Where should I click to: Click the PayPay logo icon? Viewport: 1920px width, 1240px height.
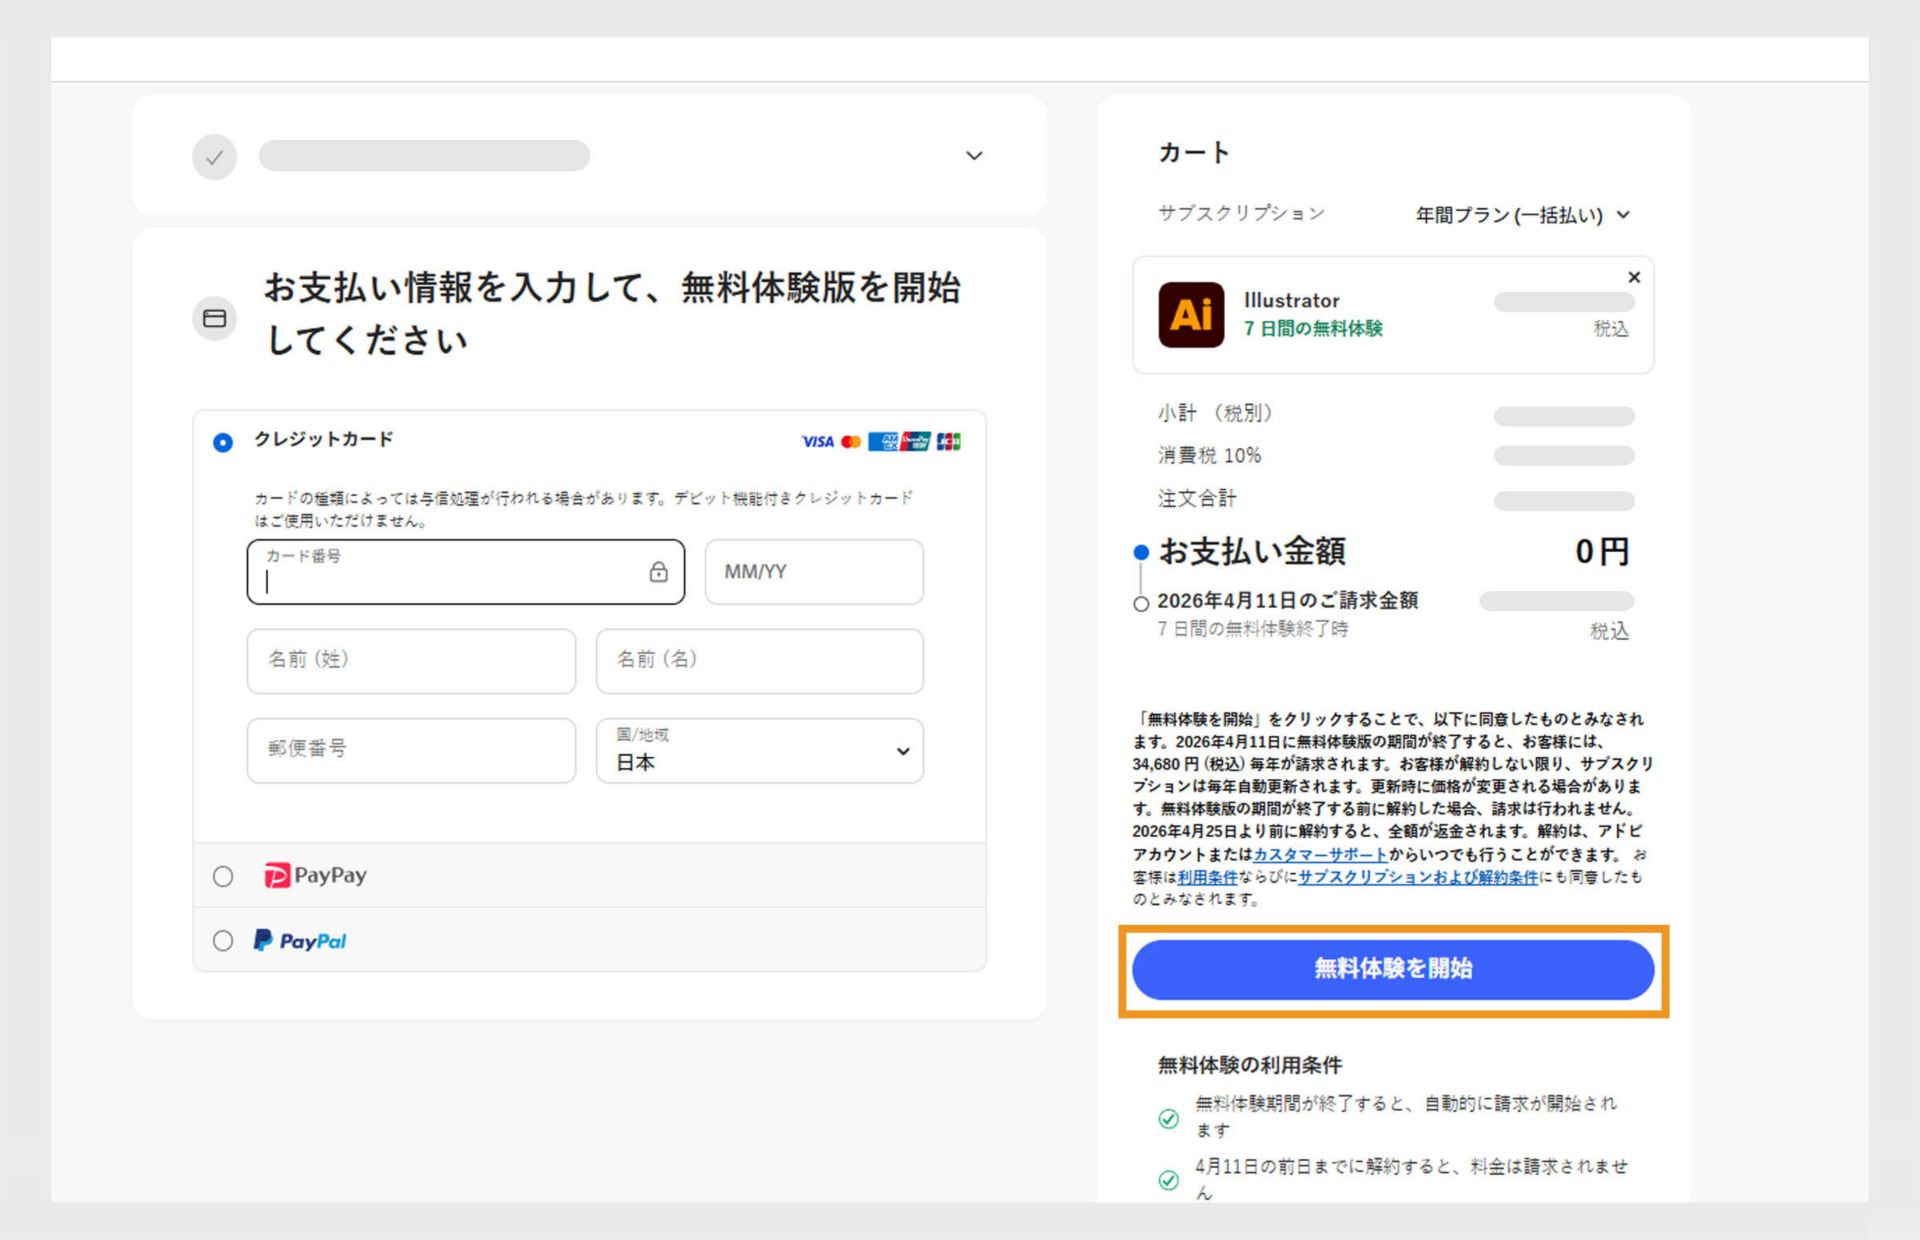[277, 875]
